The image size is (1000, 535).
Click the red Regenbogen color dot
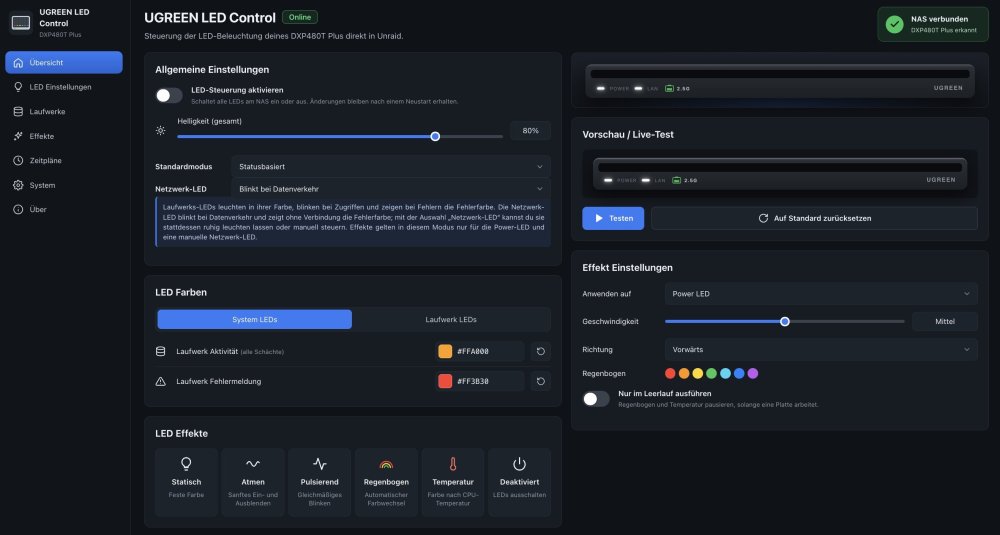pyautogui.click(x=670, y=374)
